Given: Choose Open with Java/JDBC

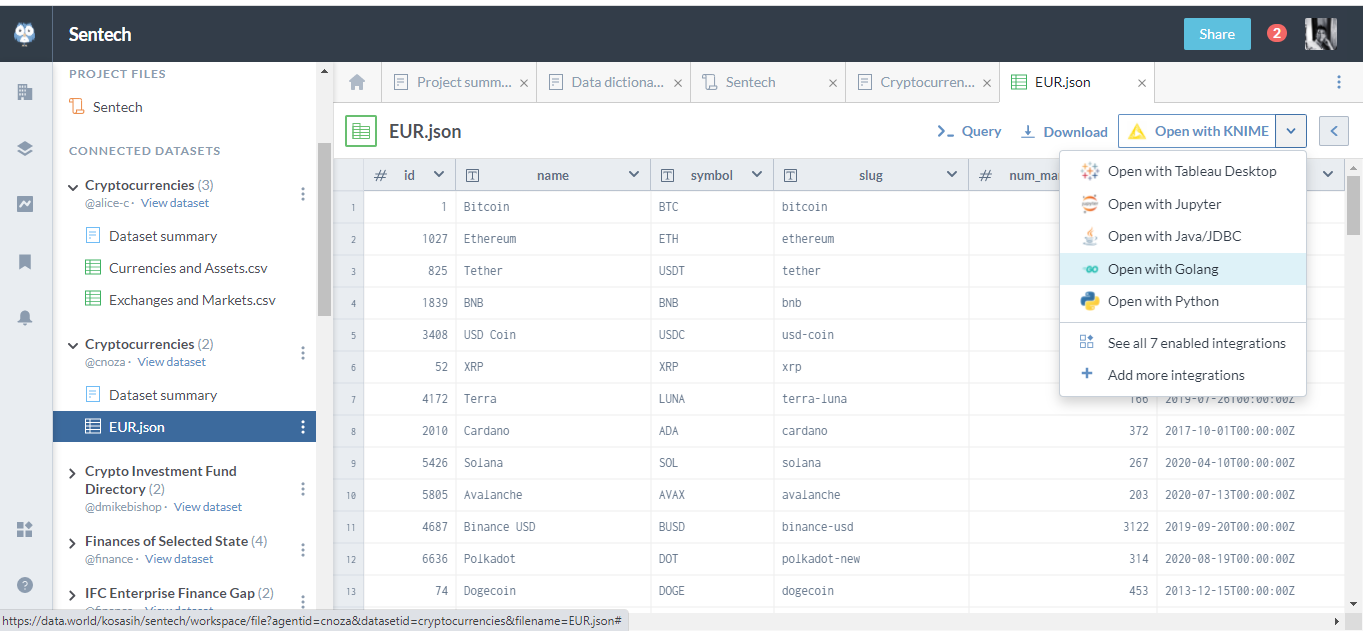Looking at the screenshot, I should click(x=1183, y=236).
